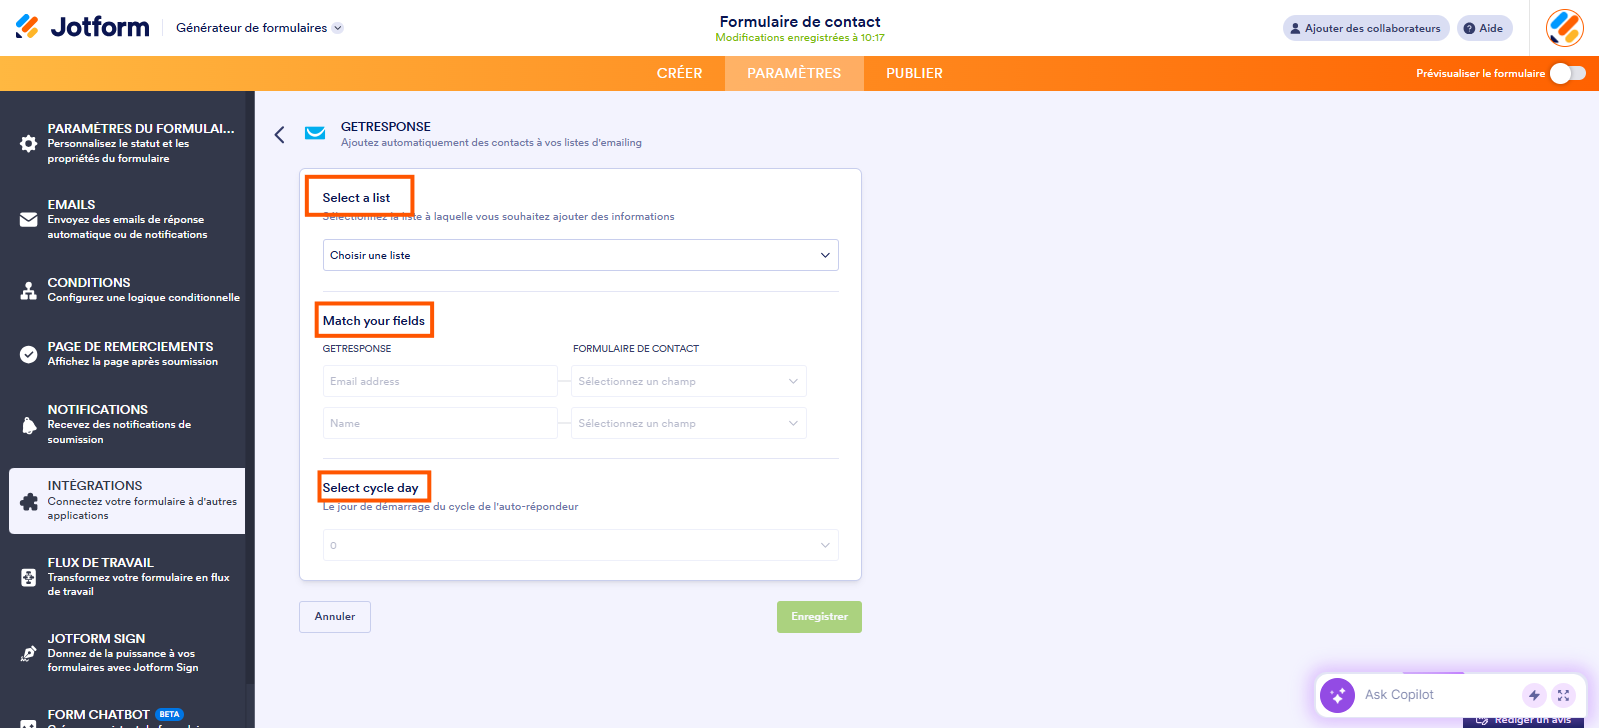The image size is (1599, 728).
Task: Click the FORMULAIRE DE CONTACT column label
Action: click(636, 349)
